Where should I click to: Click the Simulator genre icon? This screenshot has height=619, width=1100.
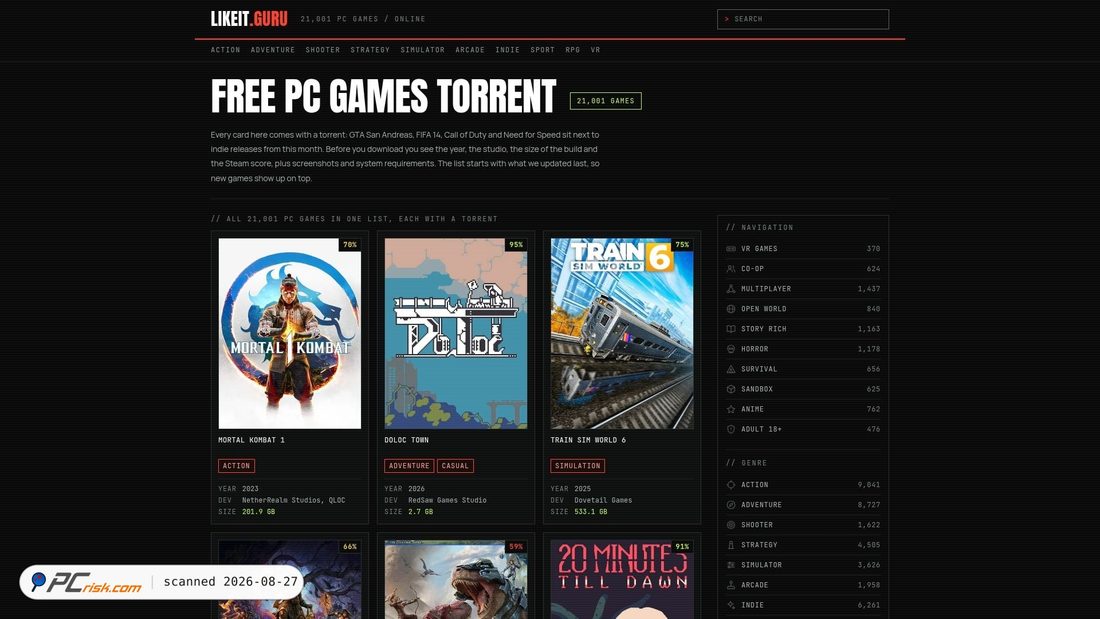[730, 564]
